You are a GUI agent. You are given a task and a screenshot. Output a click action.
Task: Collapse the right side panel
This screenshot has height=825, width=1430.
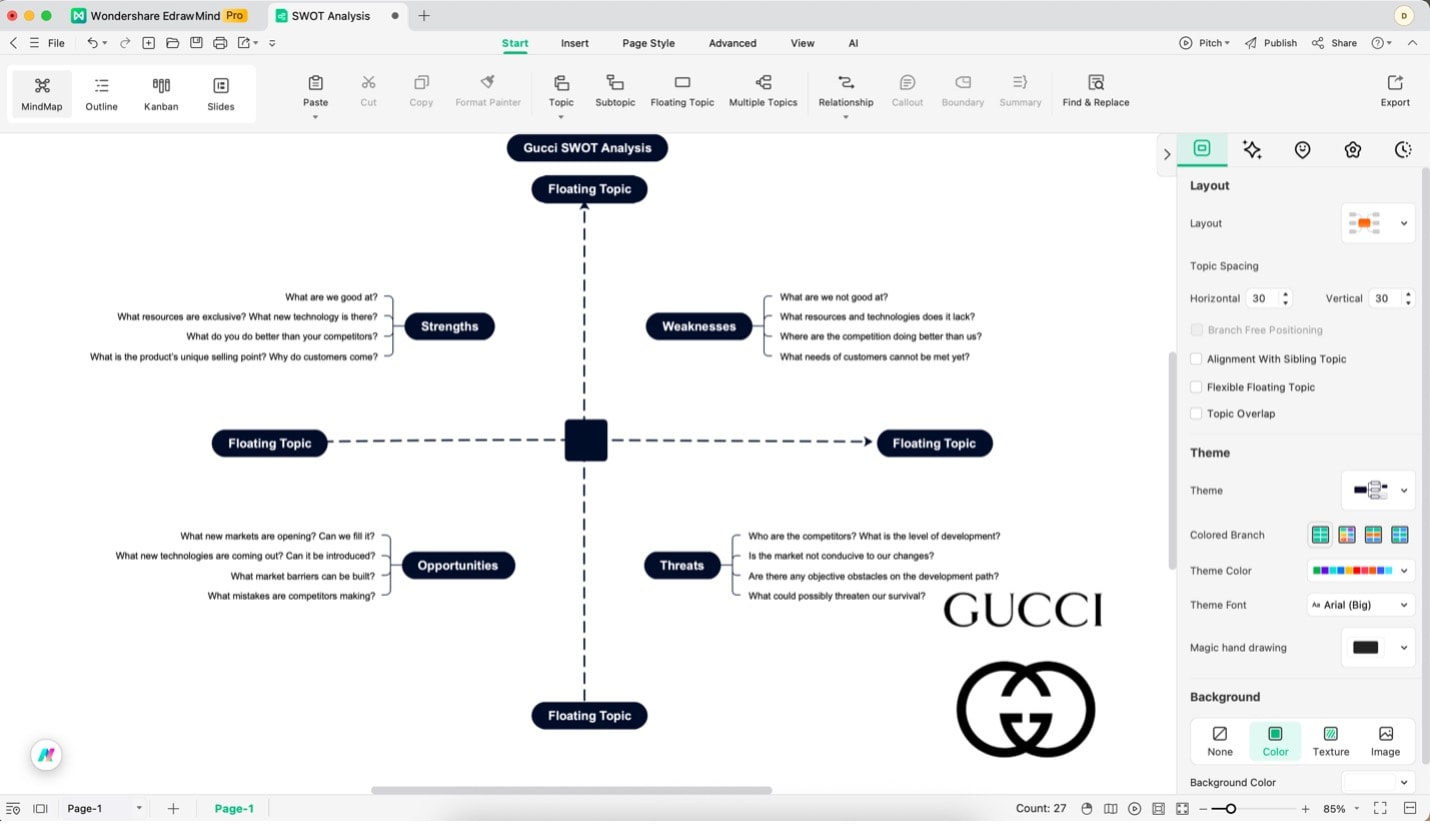(x=1166, y=154)
